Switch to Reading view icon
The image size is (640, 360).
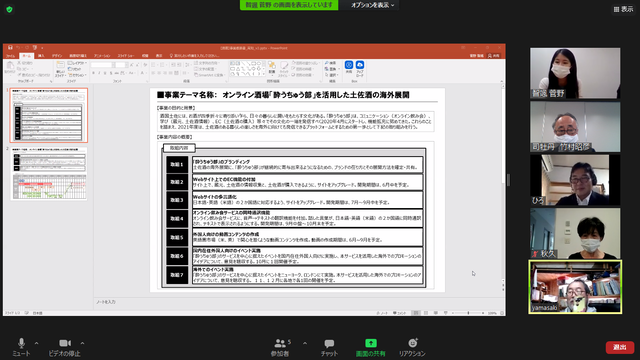coord(436,313)
